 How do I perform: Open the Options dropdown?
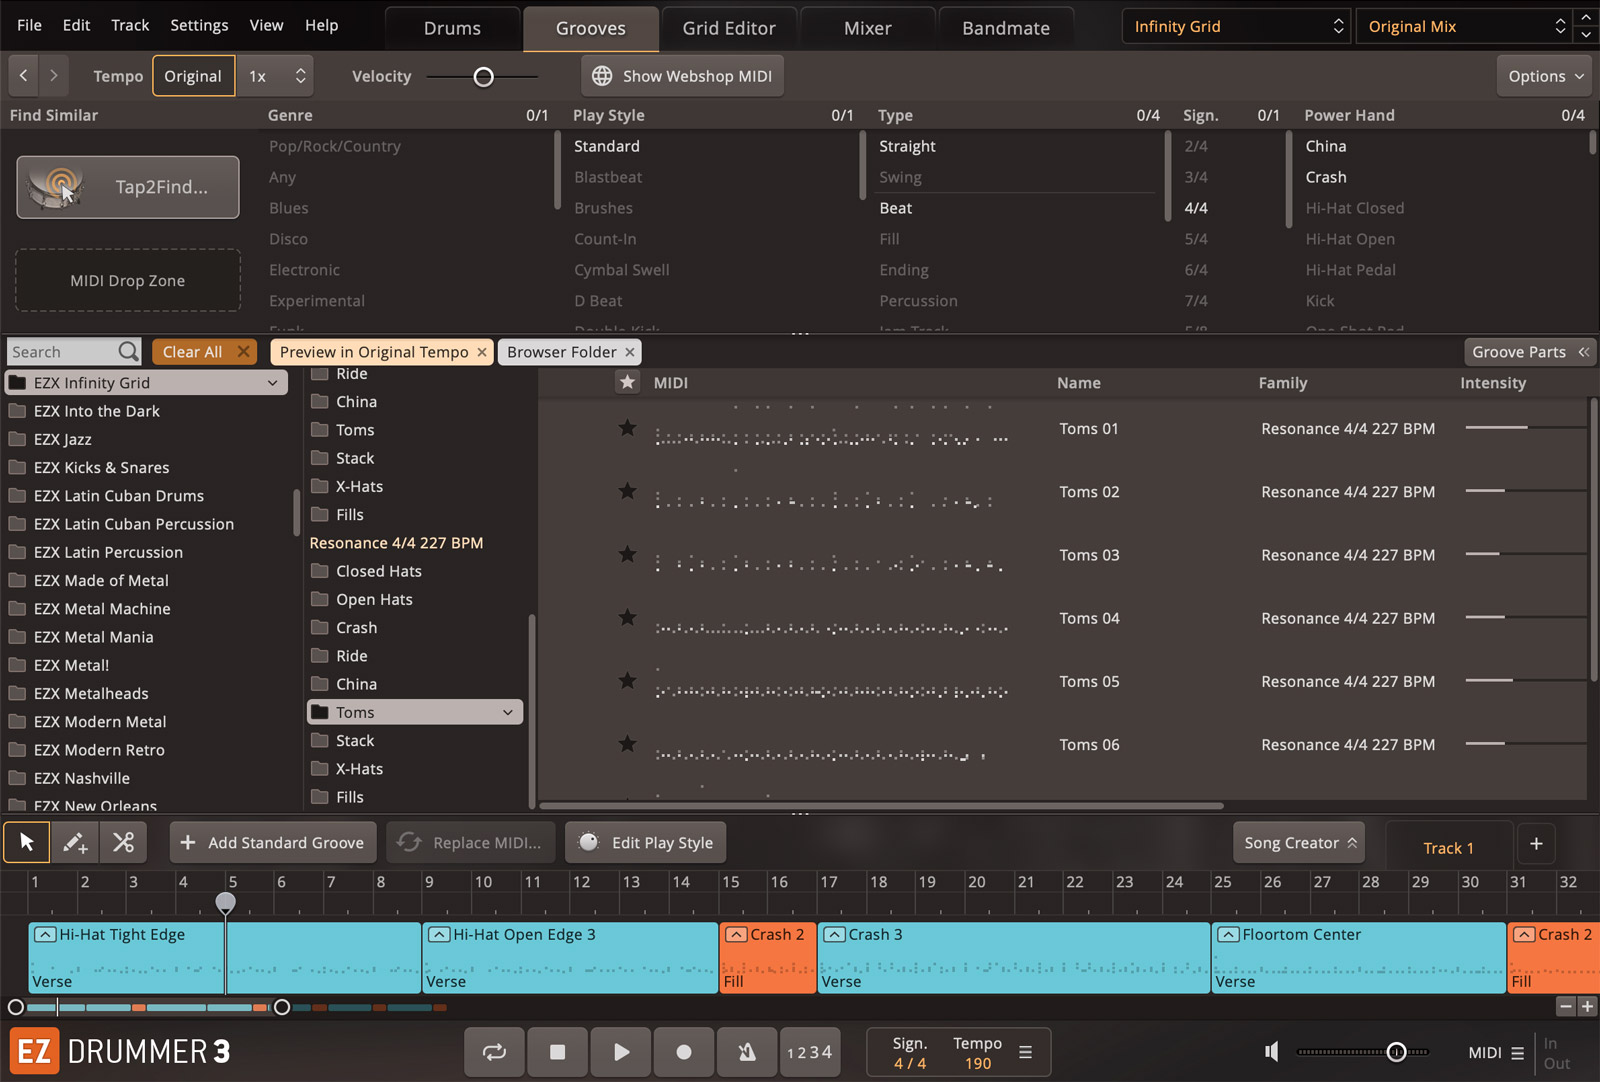pos(1546,76)
